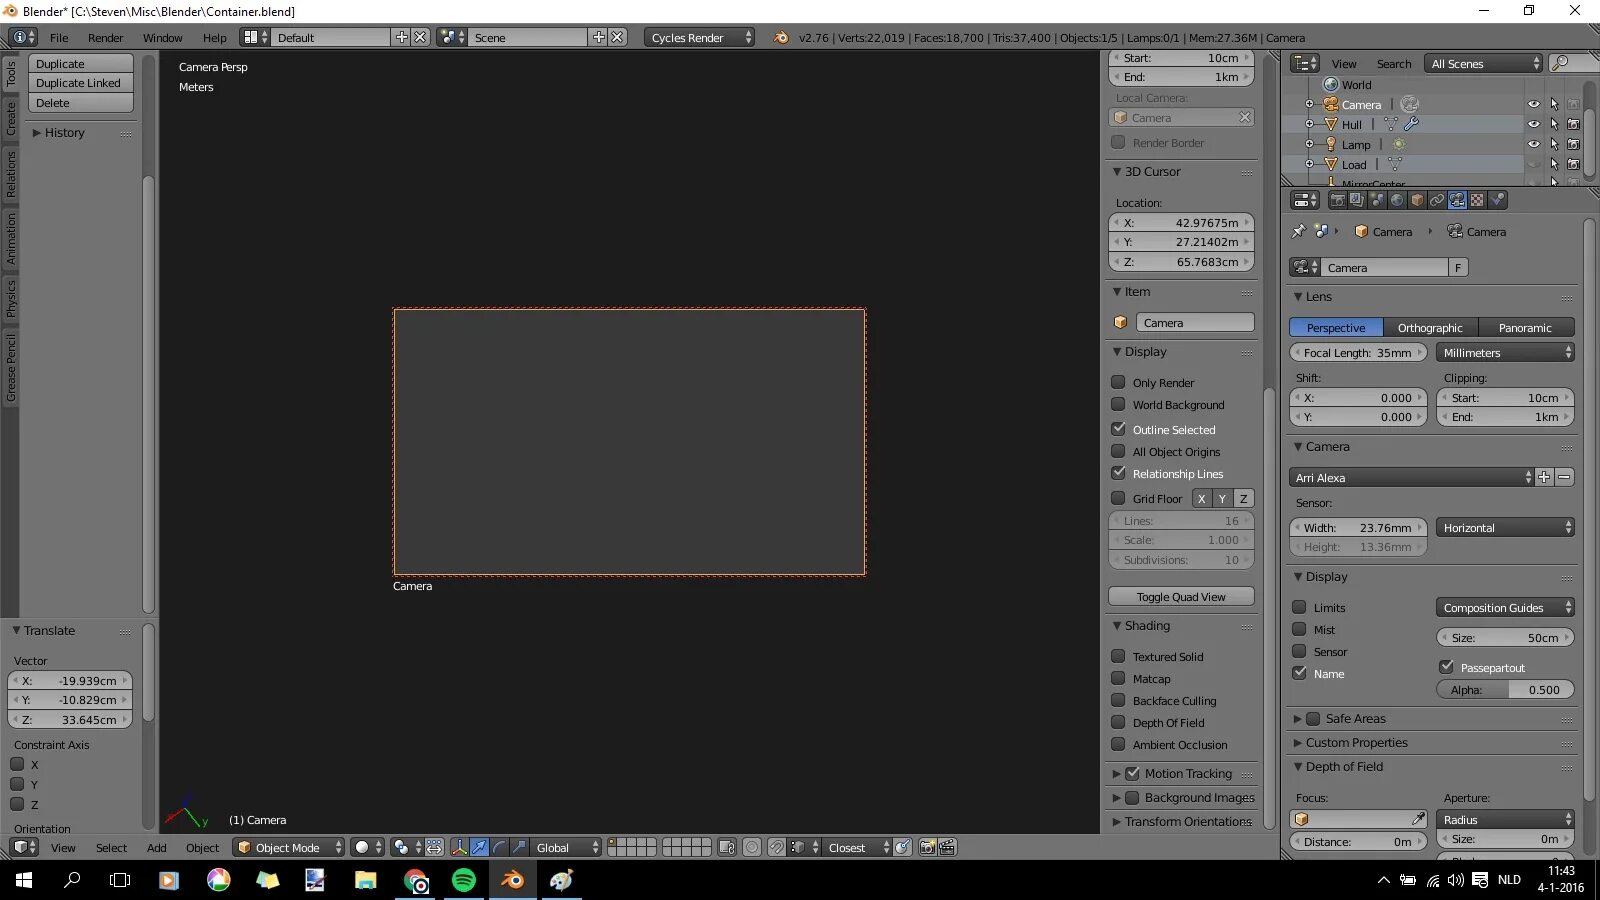Uncheck Outline Selected in Display panel
1600x900 pixels.
coord(1119,429)
